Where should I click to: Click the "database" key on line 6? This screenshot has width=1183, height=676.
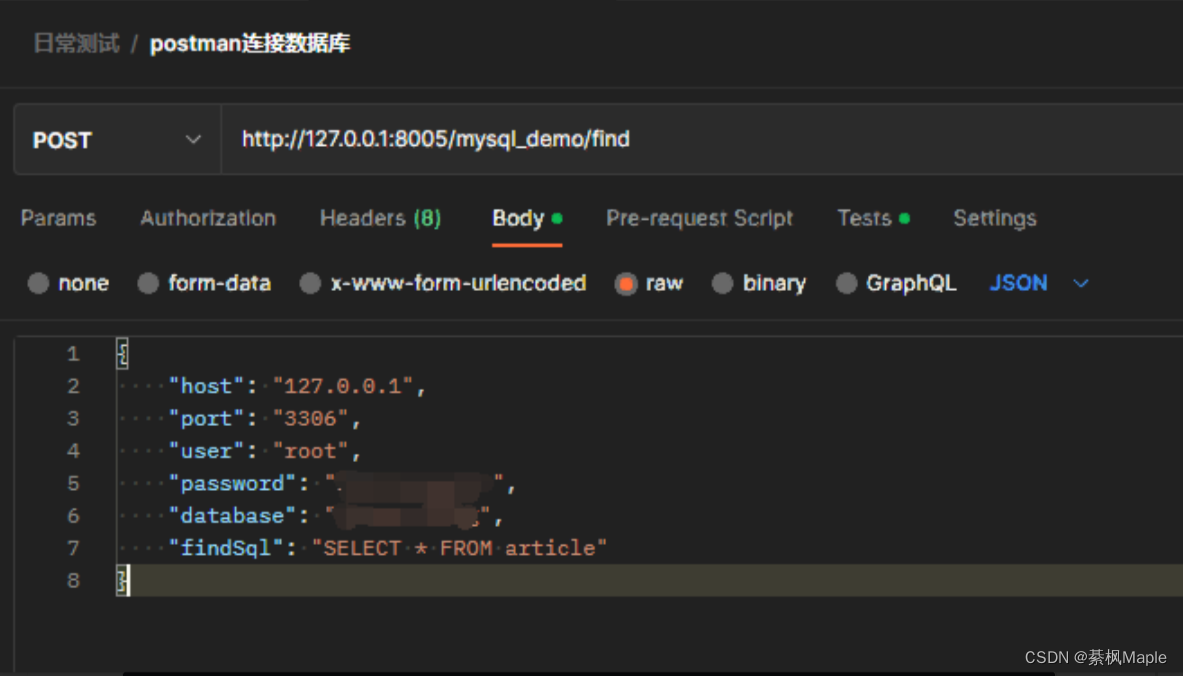(232, 516)
